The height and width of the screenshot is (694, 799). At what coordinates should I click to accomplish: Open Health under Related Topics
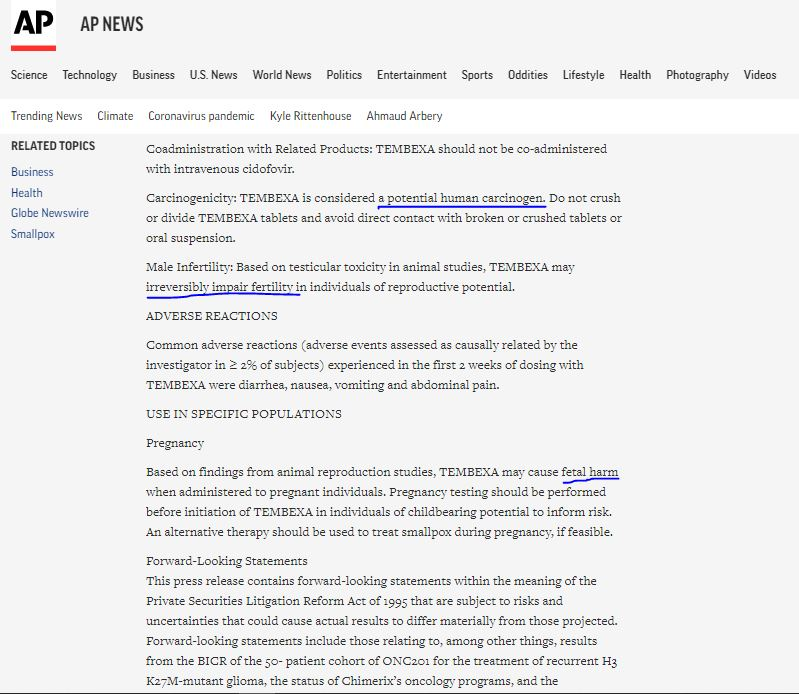[26, 193]
